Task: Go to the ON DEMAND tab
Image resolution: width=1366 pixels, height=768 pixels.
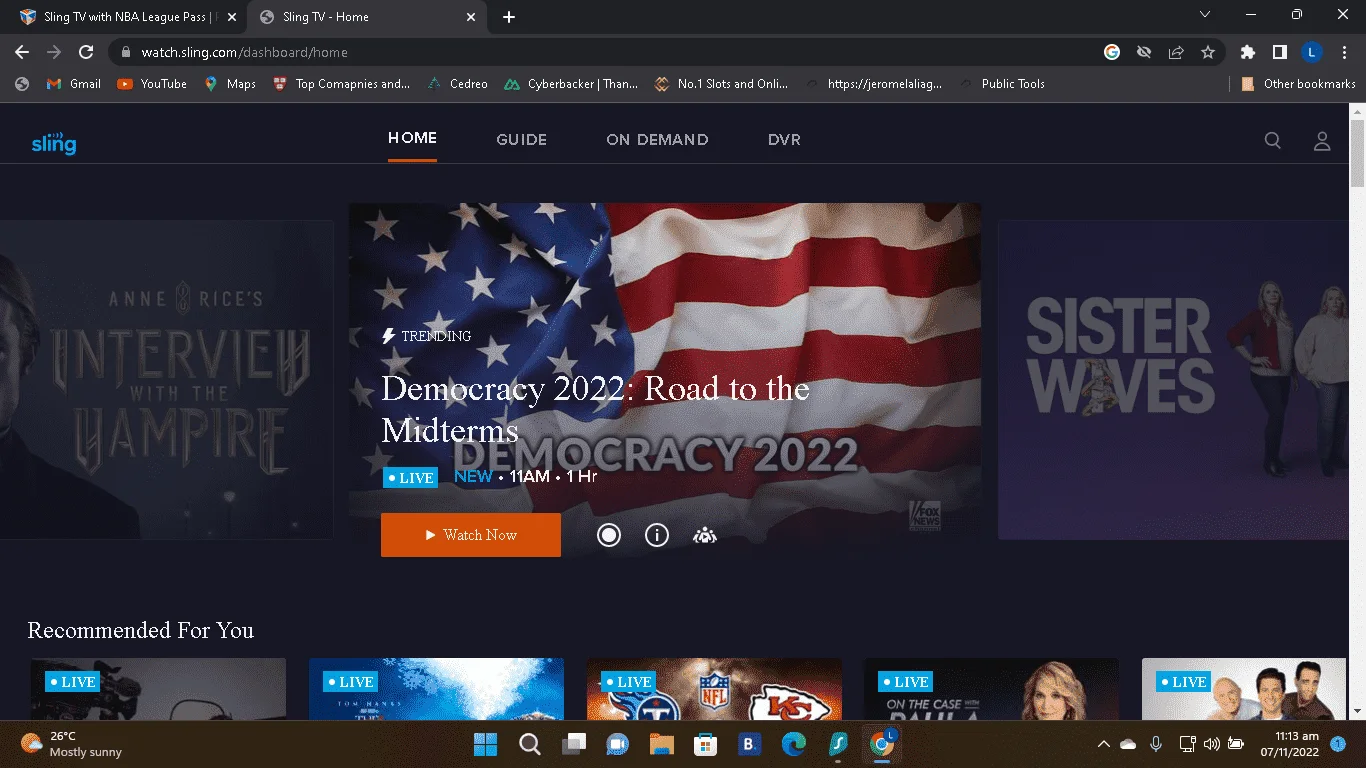Action: click(x=657, y=140)
